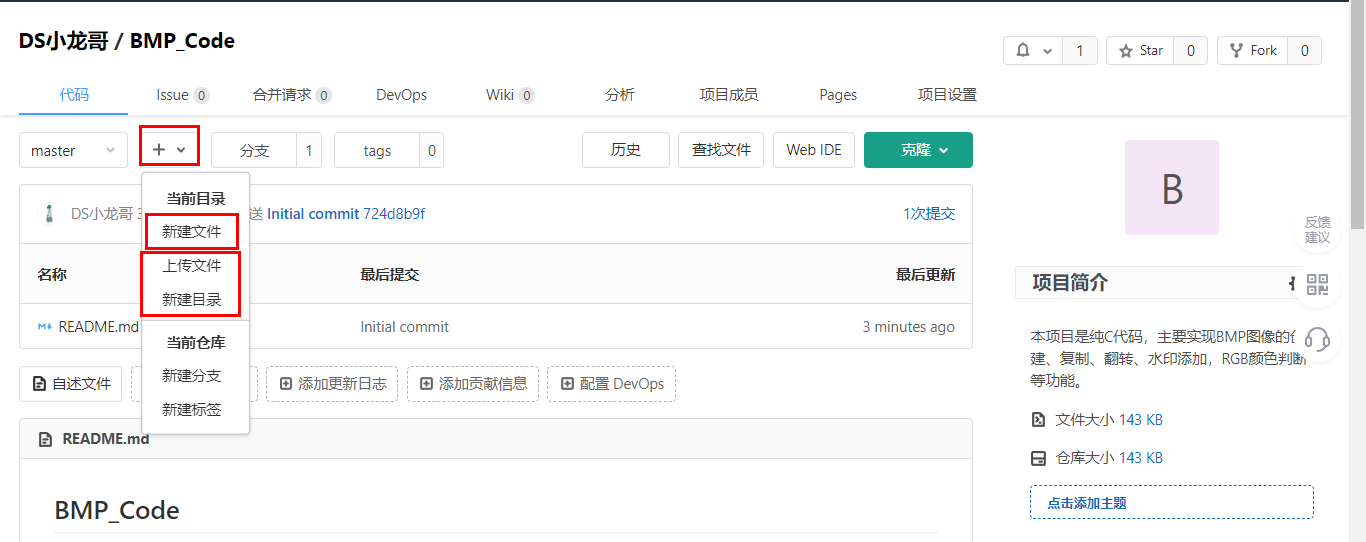The image size is (1366, 542).
Task: Switch to the 代码 tab
Action: 74,95
